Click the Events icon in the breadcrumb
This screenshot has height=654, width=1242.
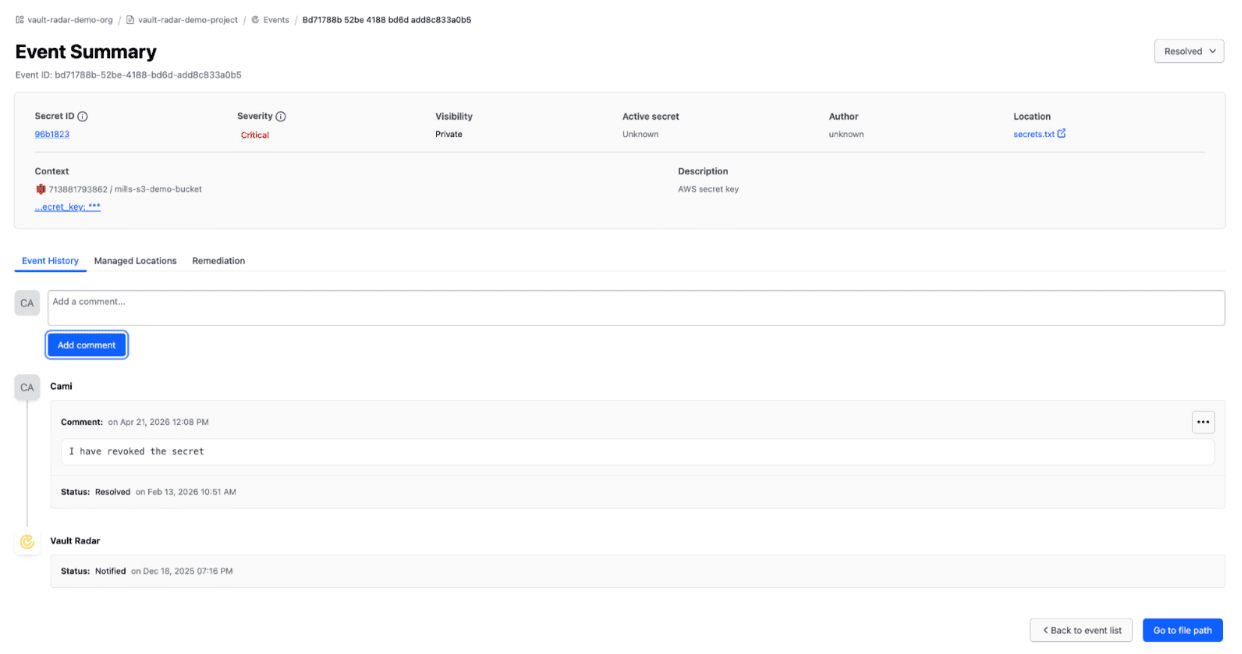[x=255, y=20]
